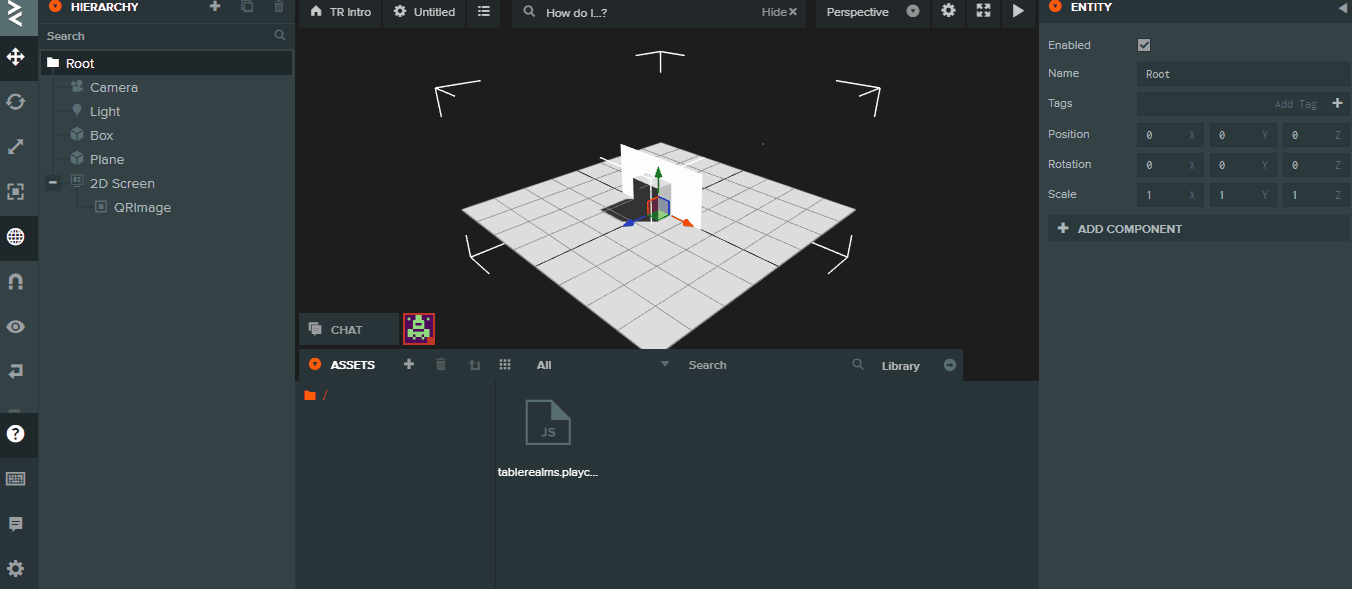Open the asset Library button
The image size is (1352, 589).
[900, 366]
